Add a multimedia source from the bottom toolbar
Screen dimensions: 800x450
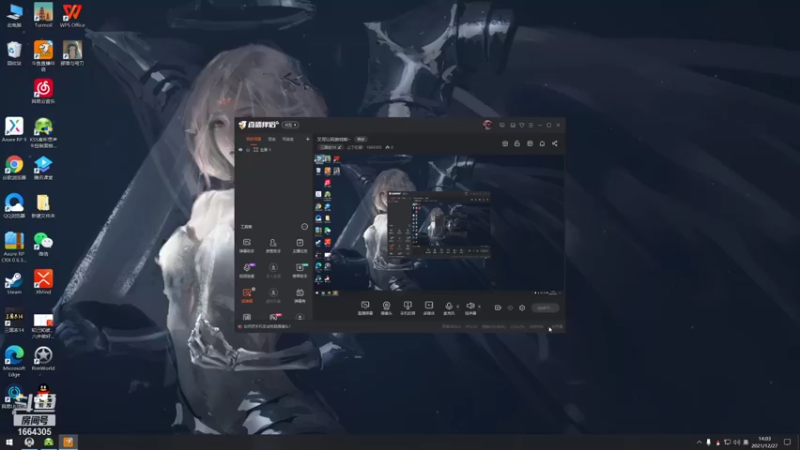(x=429, y=308)
